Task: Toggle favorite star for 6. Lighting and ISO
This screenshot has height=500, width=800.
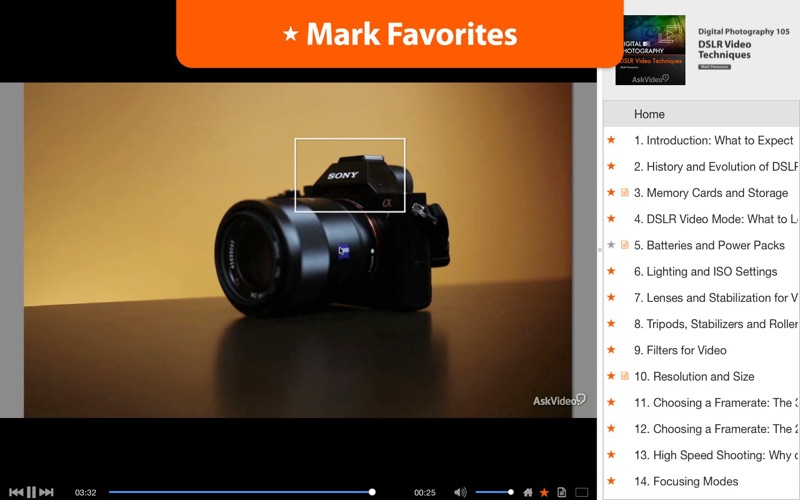Action: [611, 271]
